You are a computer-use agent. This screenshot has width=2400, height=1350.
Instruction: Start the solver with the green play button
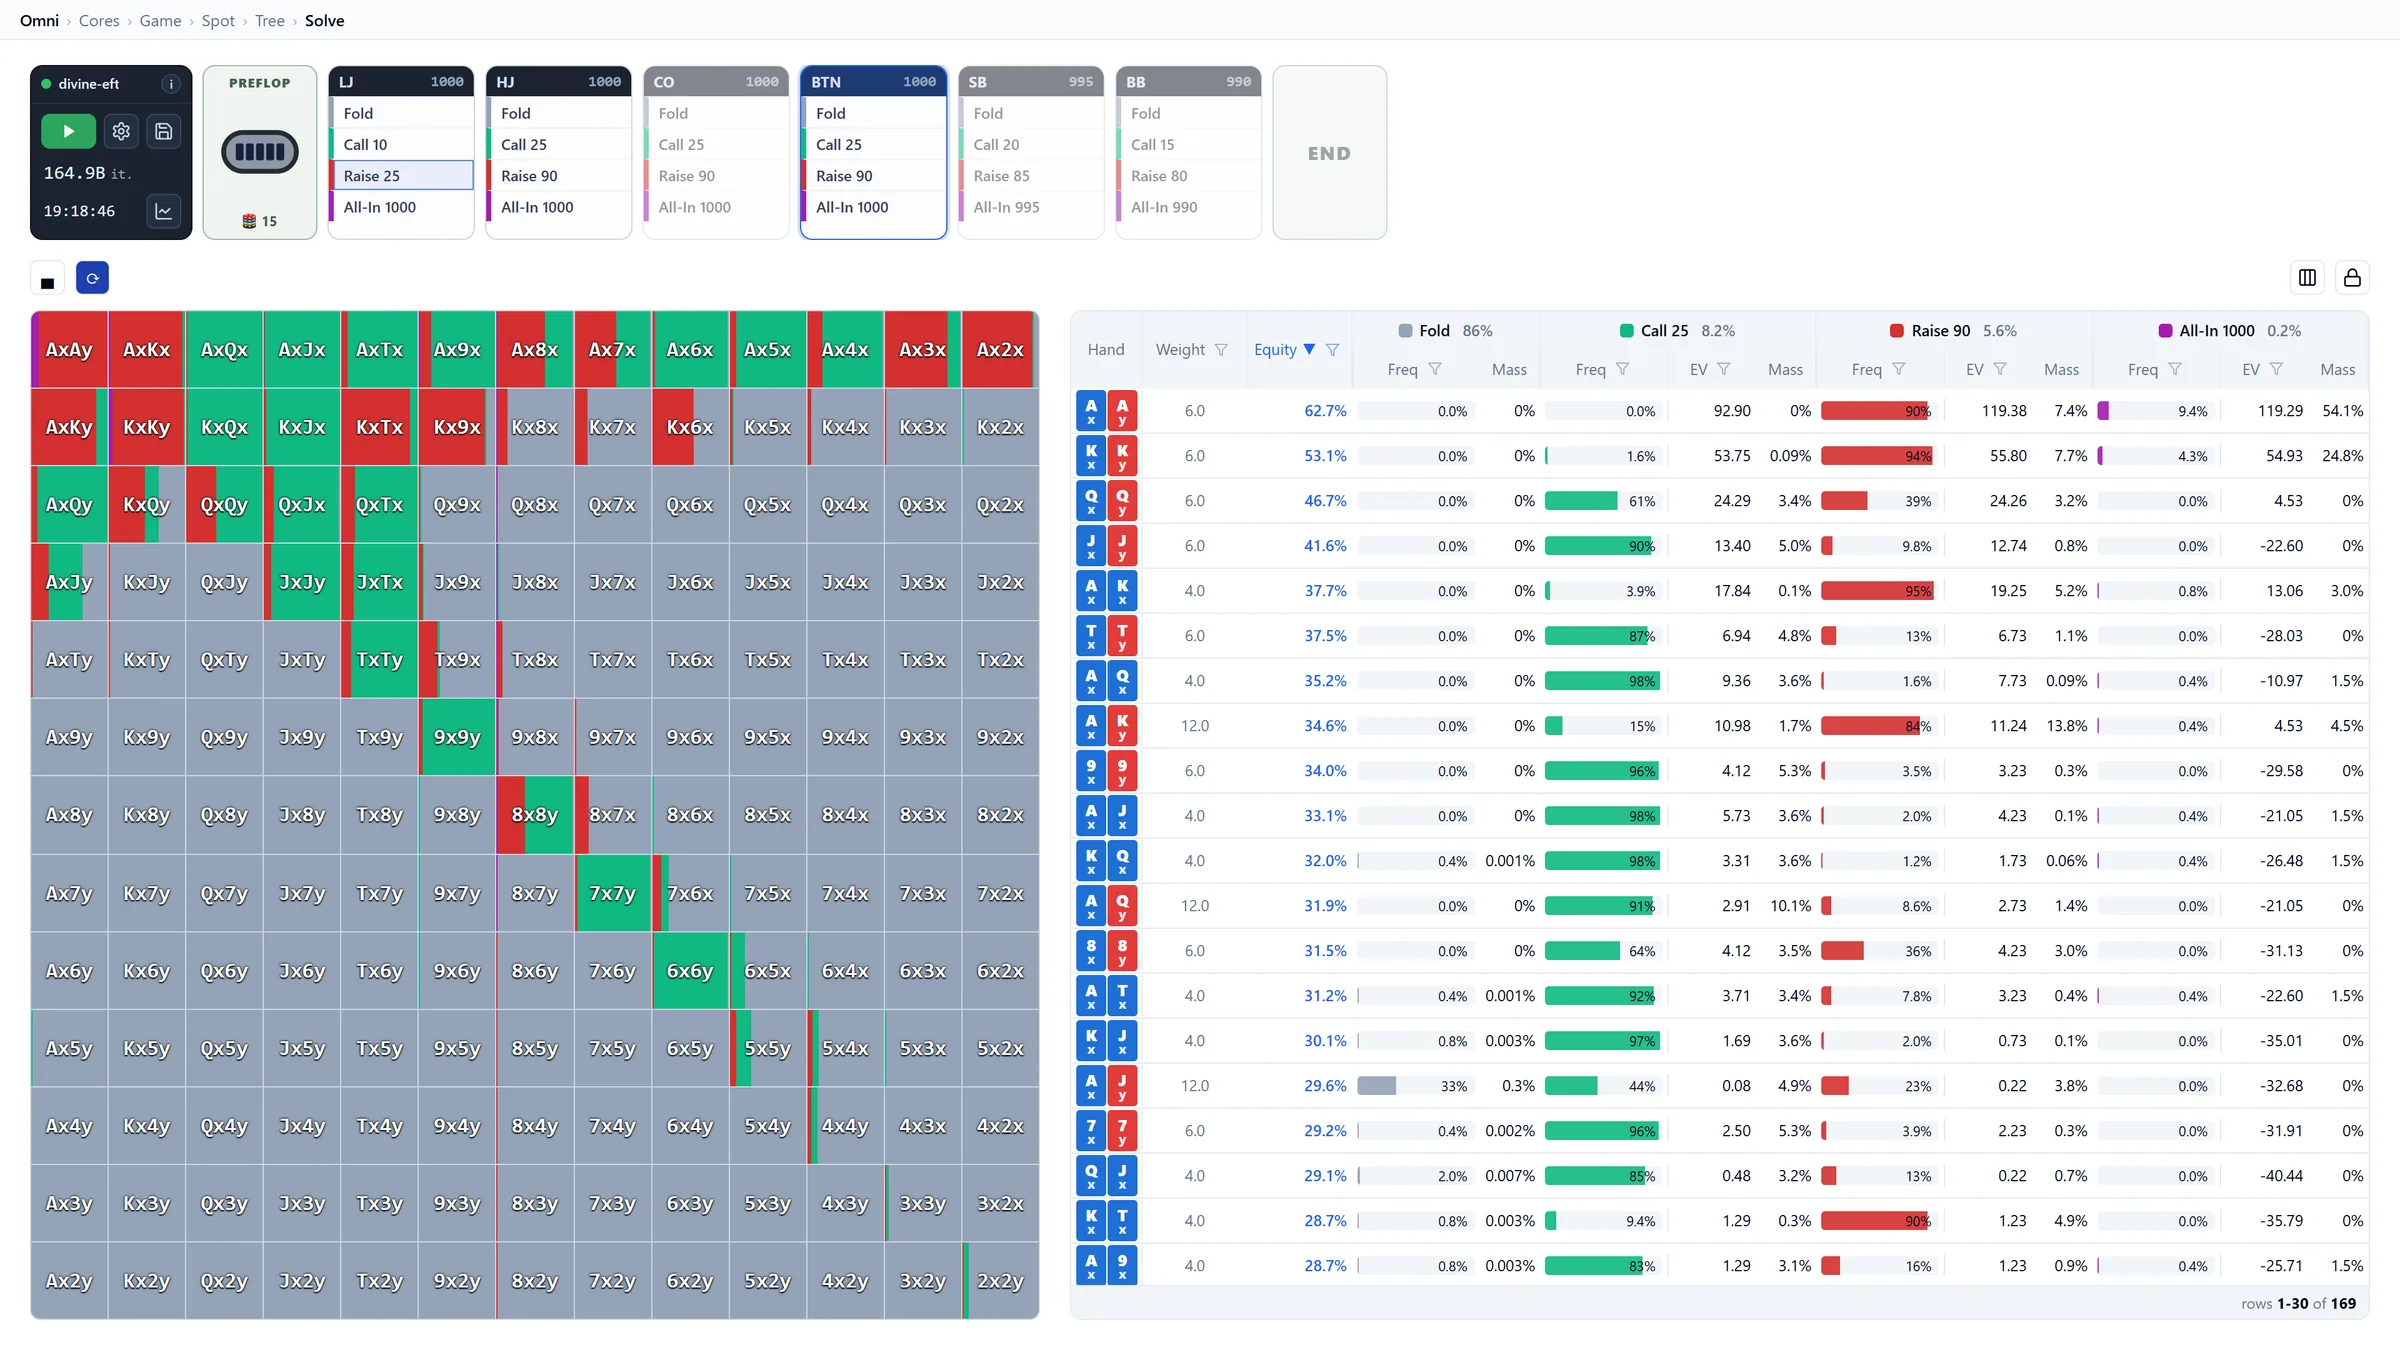[68, 131]
